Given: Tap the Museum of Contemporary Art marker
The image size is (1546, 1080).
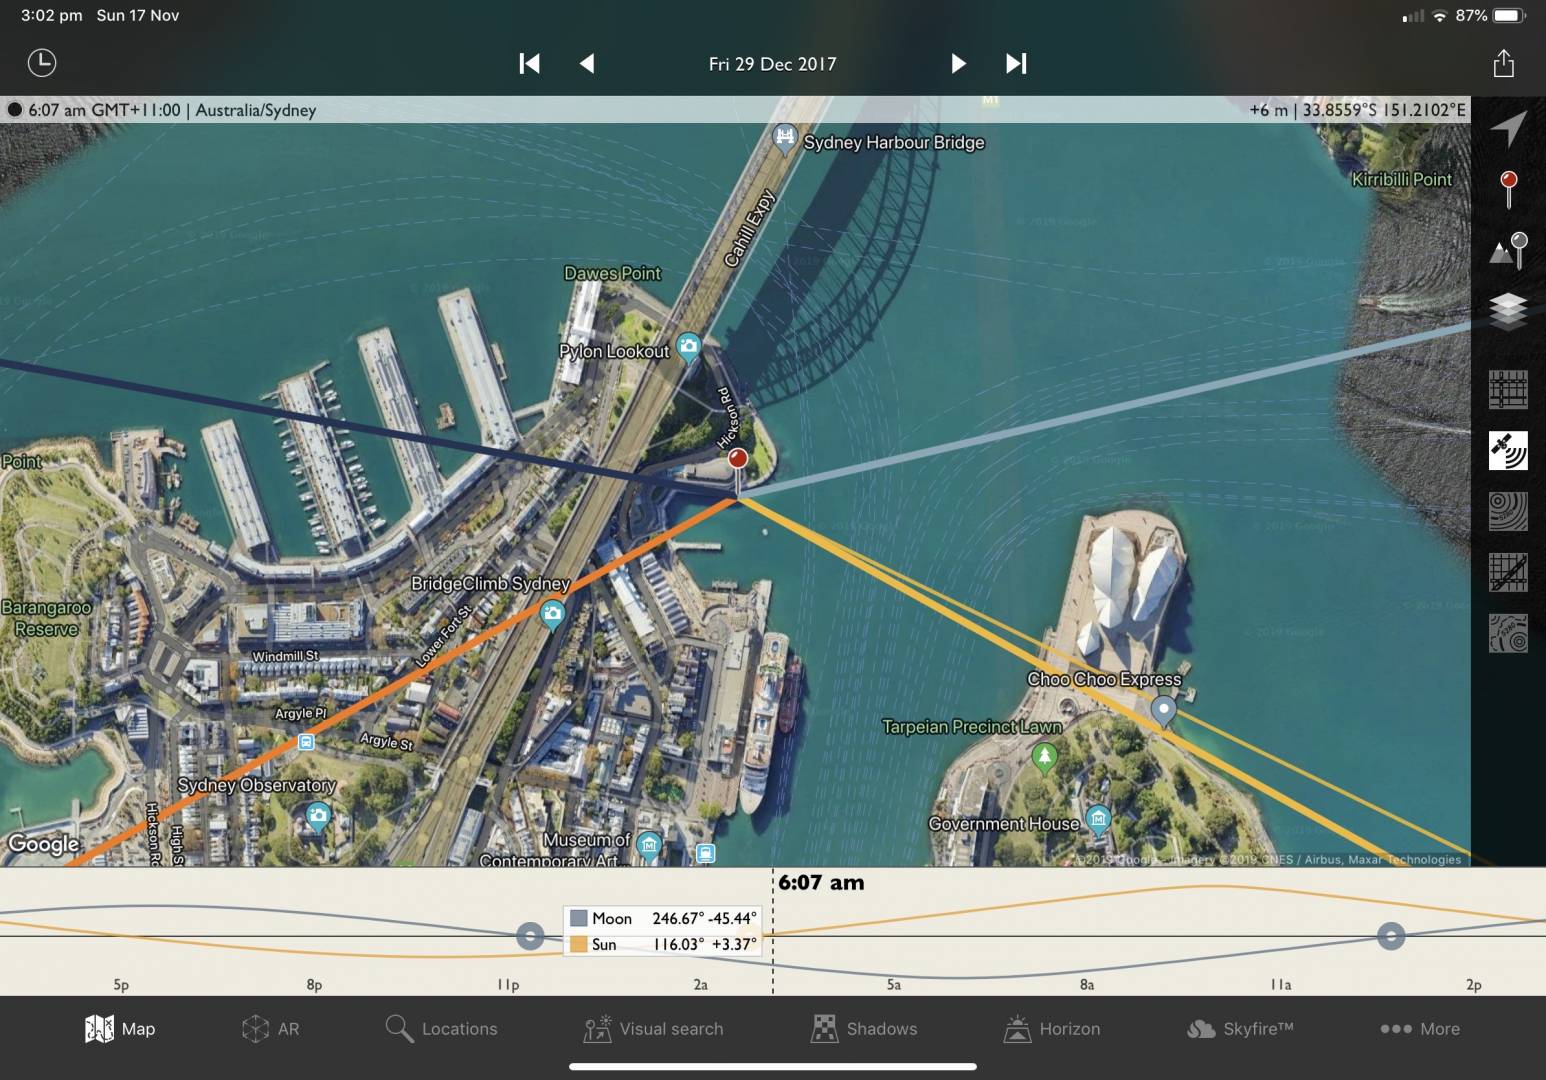Looking at the screenshot, I should coord(648,847).
